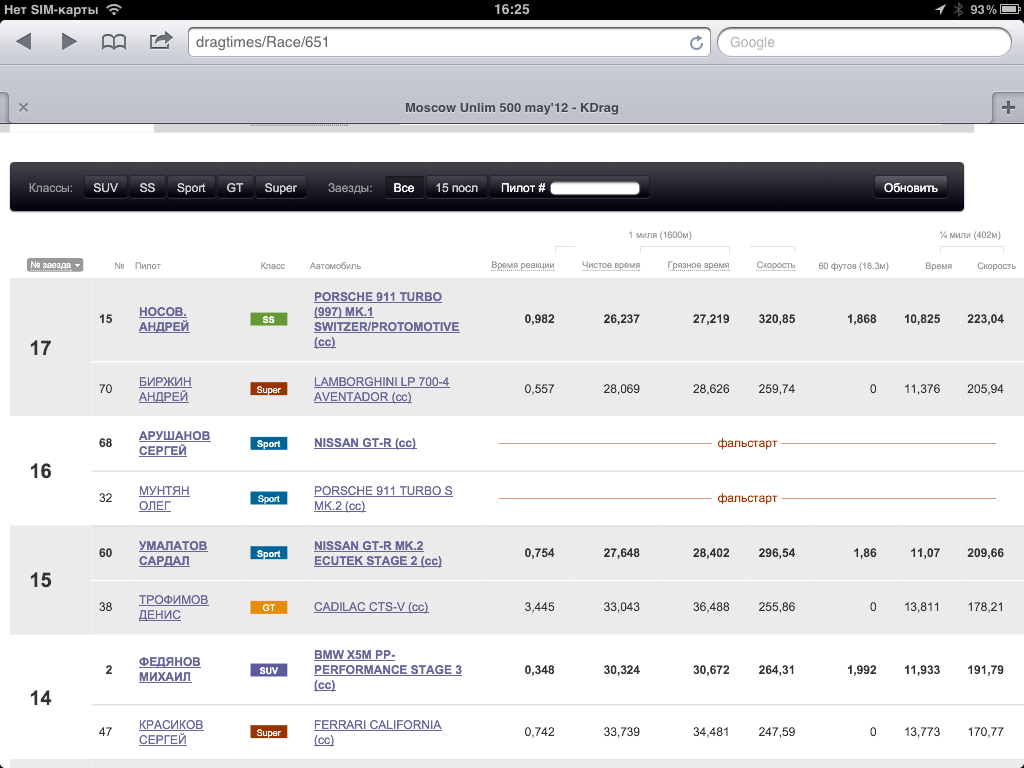The image size is (1024, 768).
Task: Click Super class badge for Красиков
Action: coord(268,732)
